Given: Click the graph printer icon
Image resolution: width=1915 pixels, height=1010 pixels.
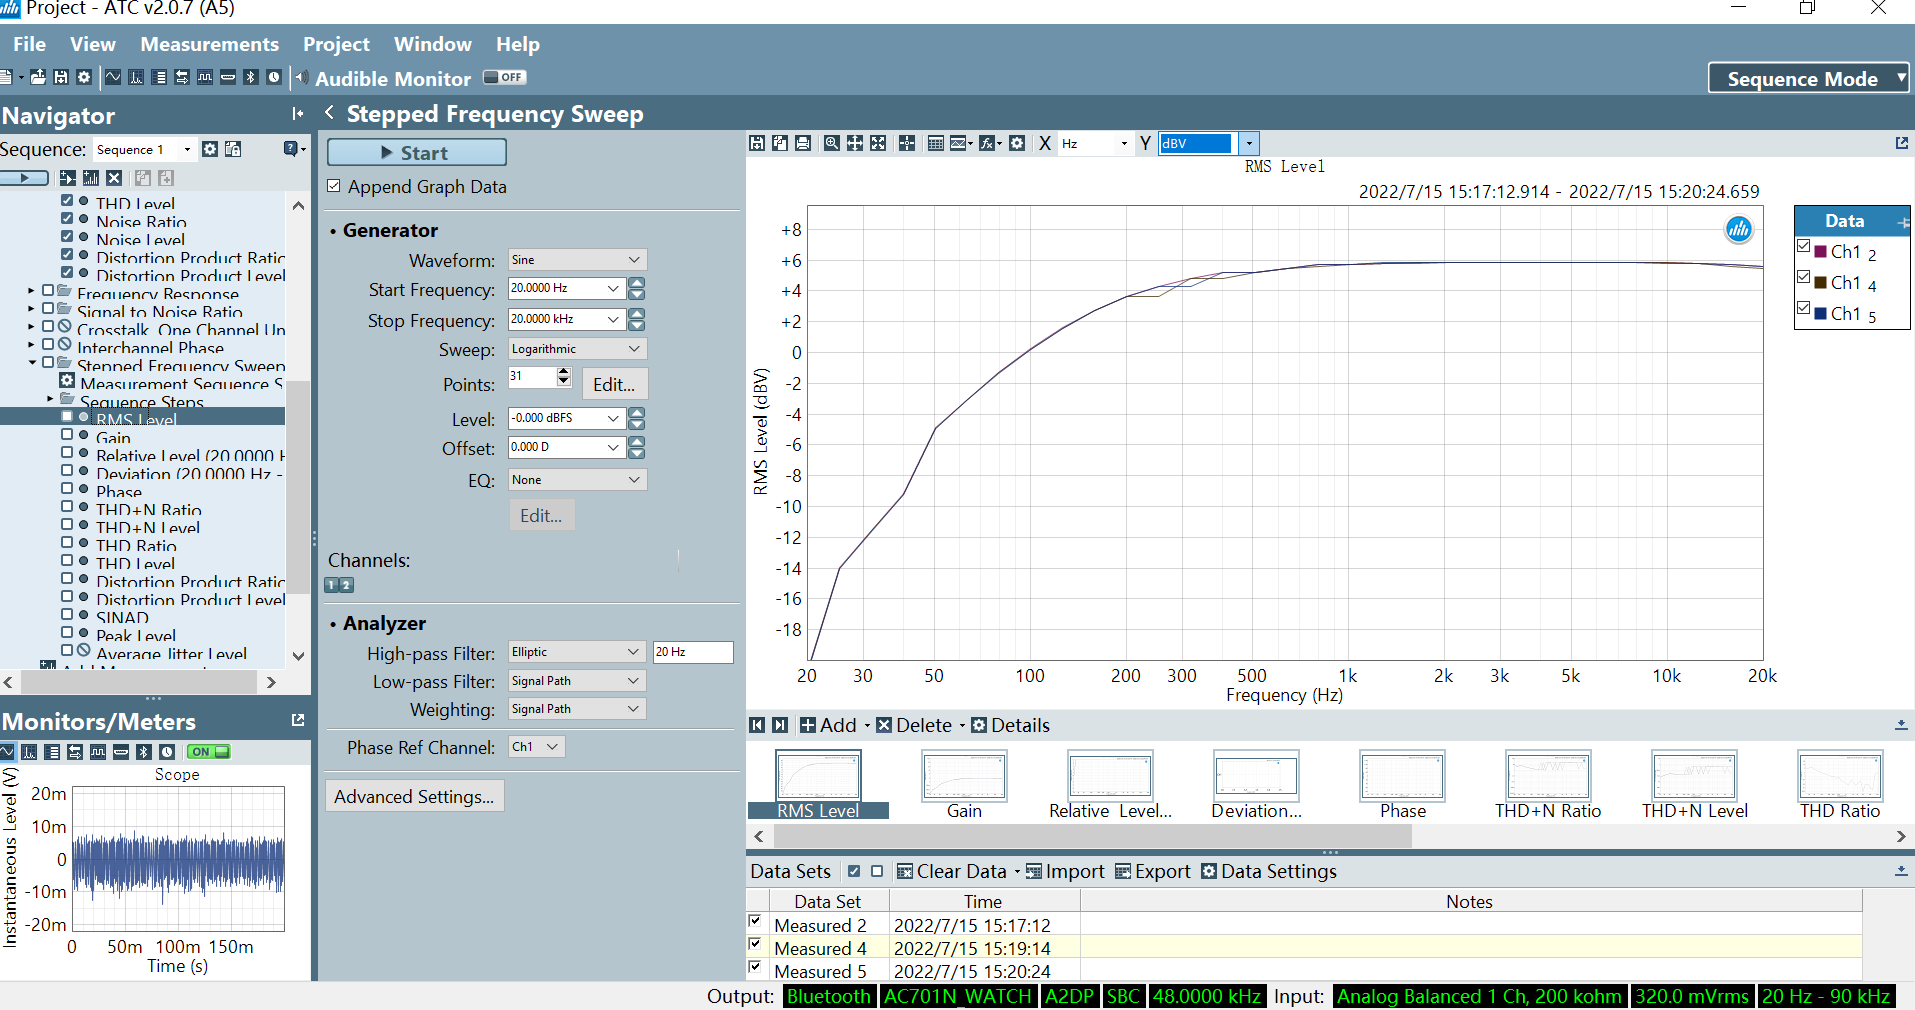Looking at the screenshot, I should [803, 143].
